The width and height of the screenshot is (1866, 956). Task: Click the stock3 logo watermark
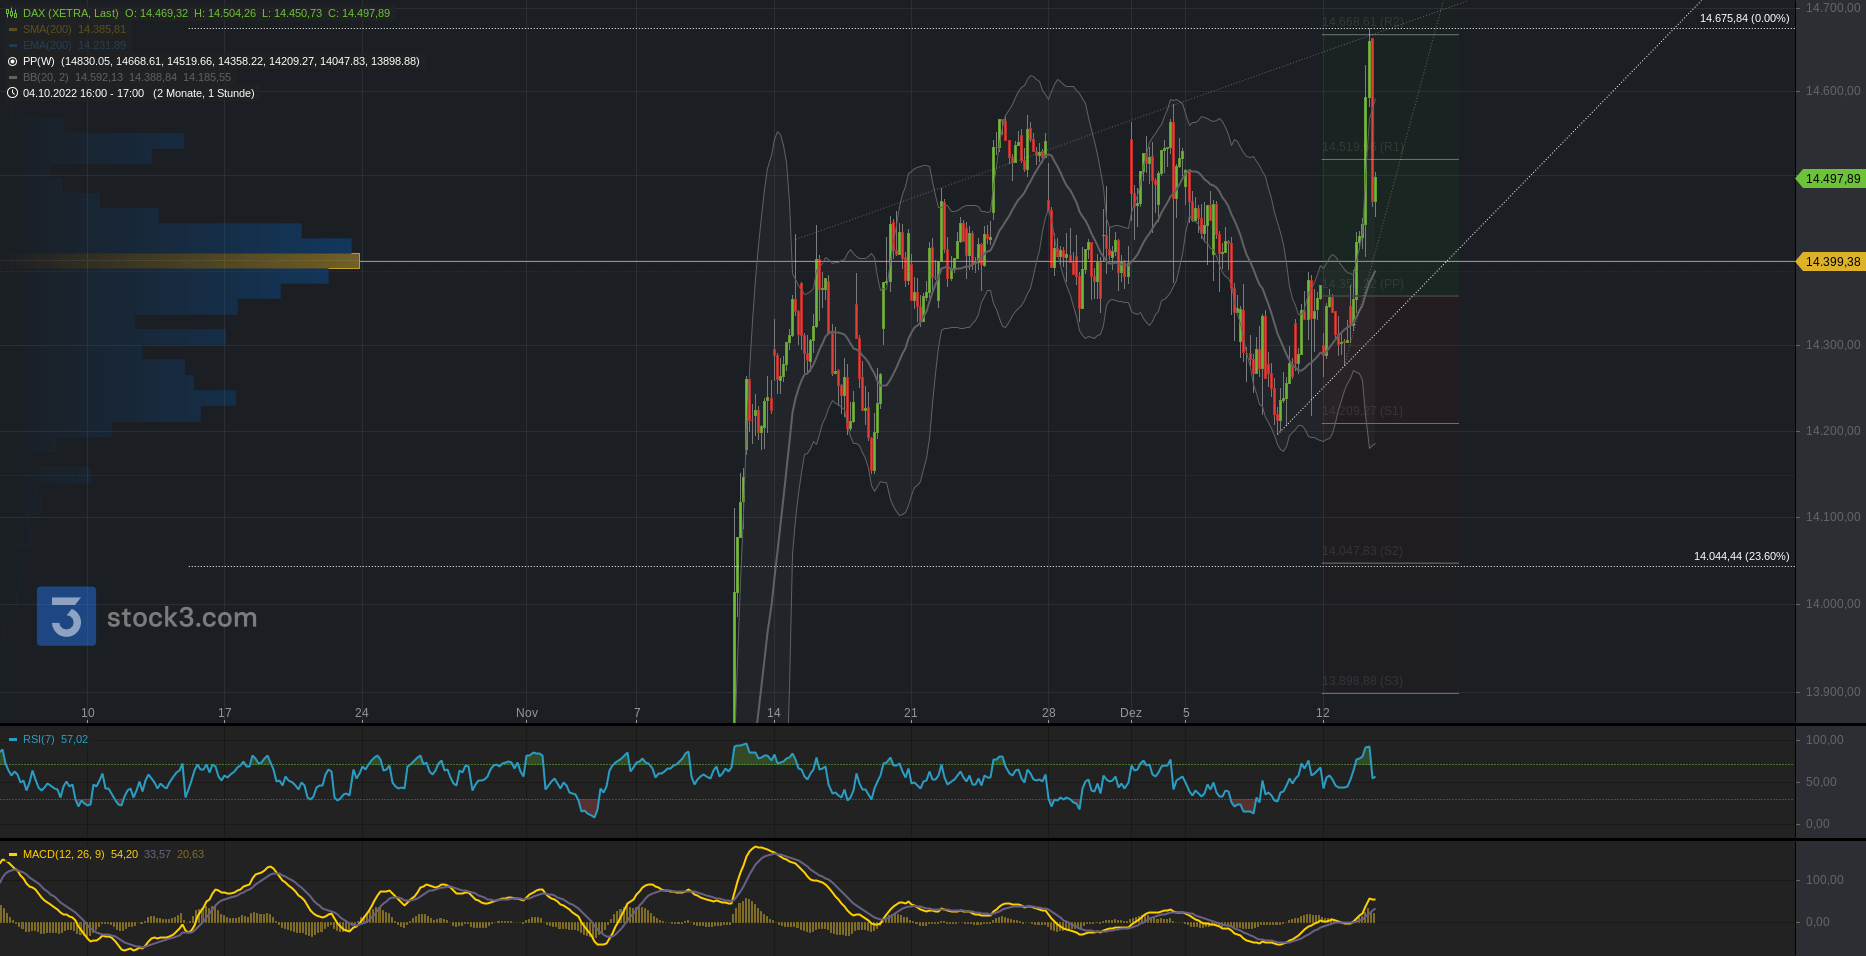[x=66, y=616]
